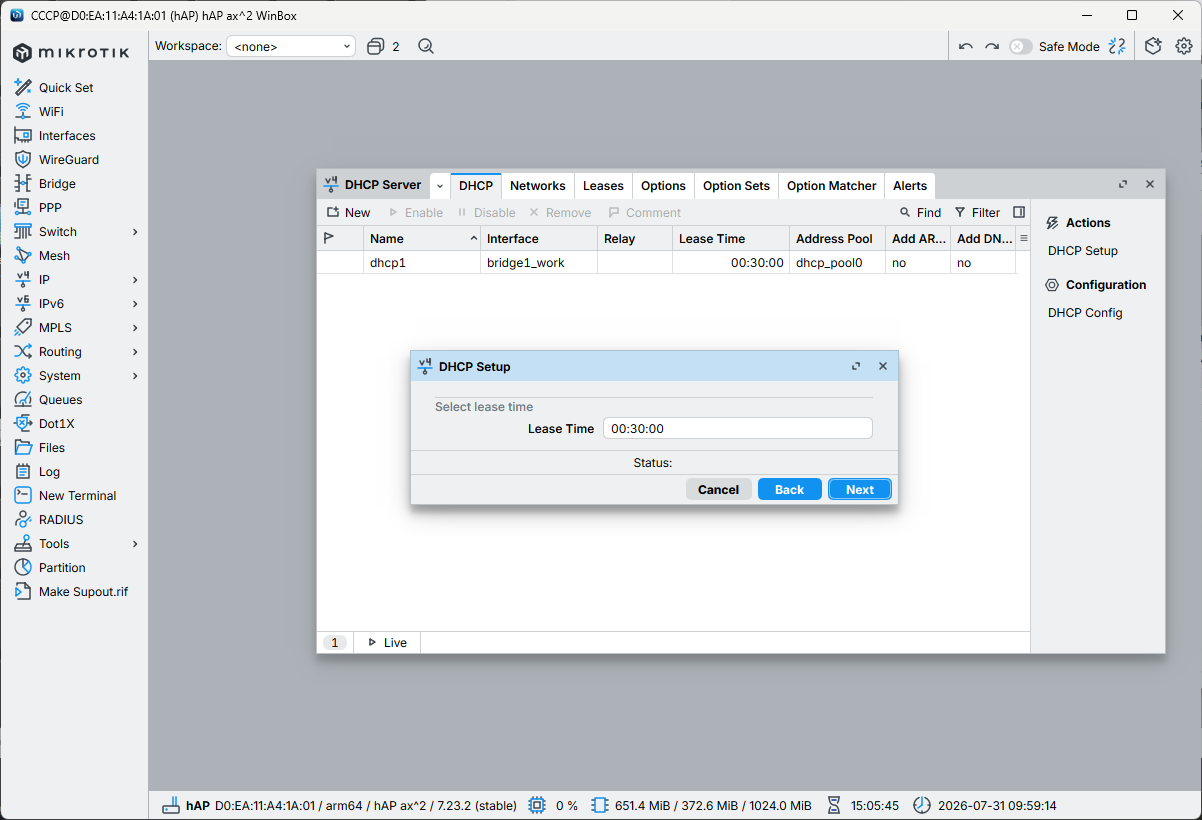Open the WiFi menu

point(51,112)
